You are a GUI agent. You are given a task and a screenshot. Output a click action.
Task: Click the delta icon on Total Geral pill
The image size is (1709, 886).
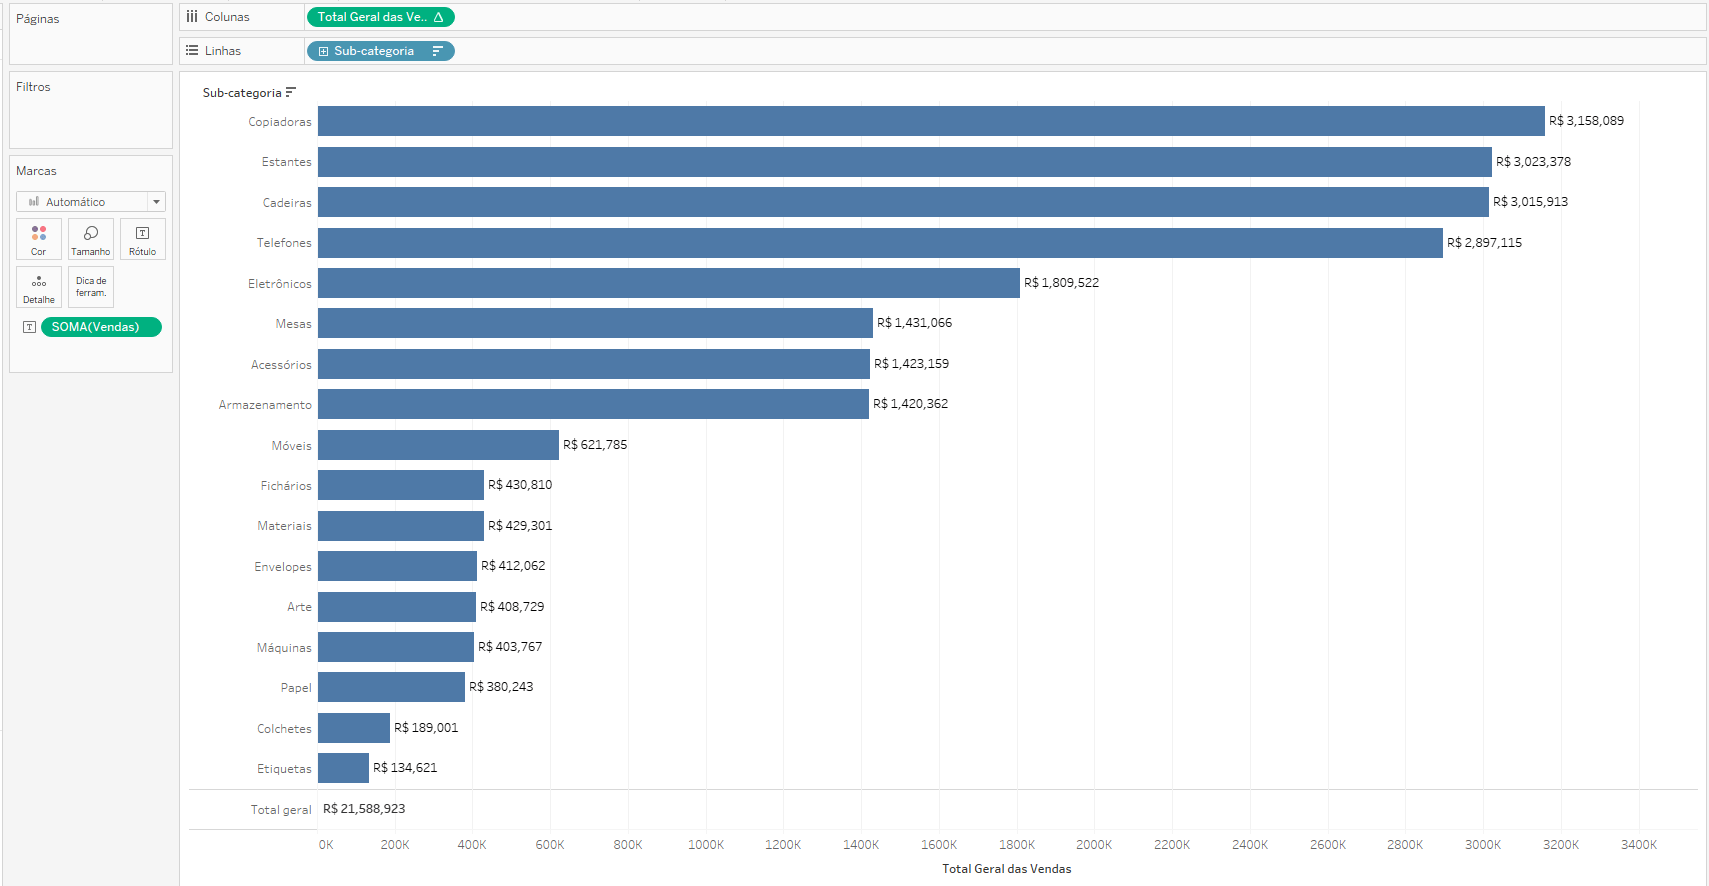tap(438, 17)
